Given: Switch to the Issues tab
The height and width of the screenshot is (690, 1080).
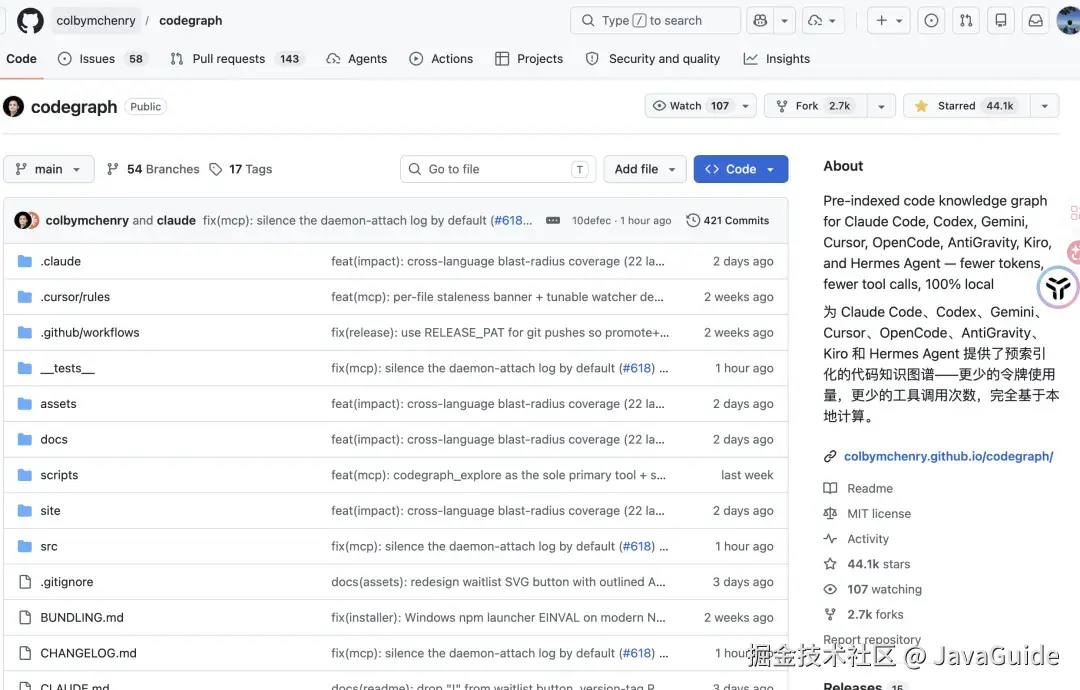Looking at the screenshot, I should [101, 59].
